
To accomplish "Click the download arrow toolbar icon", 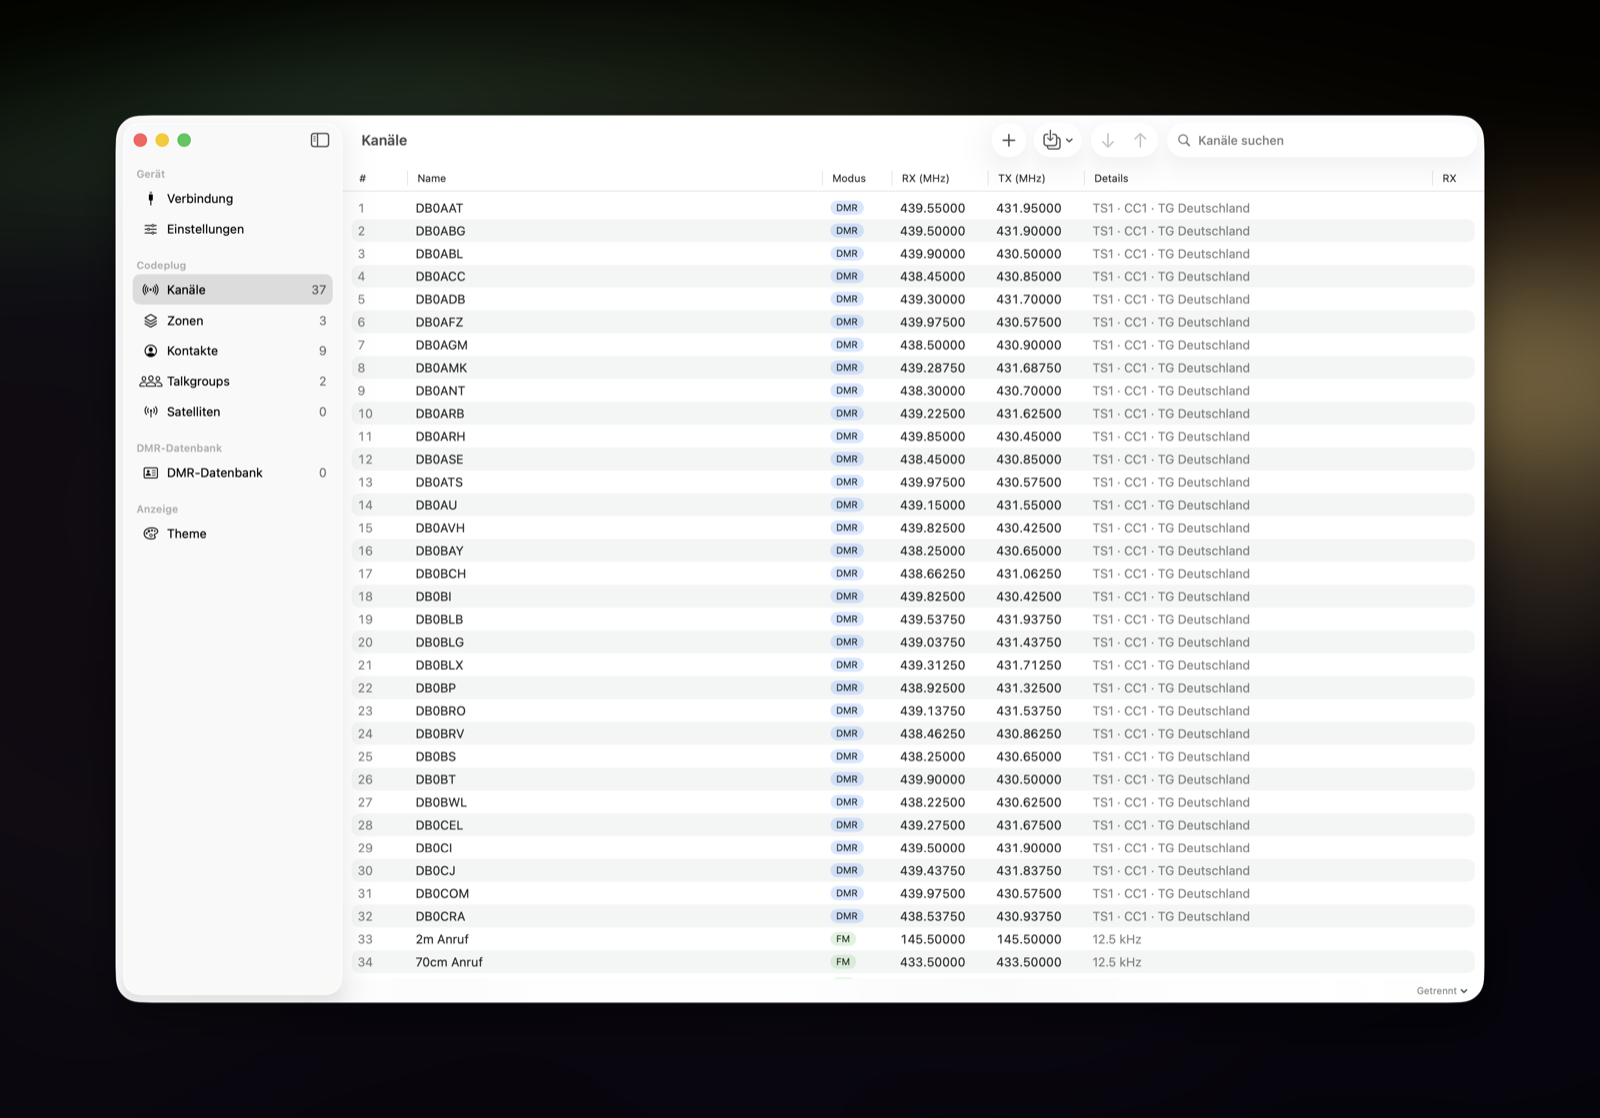I will click(1108, 140).
